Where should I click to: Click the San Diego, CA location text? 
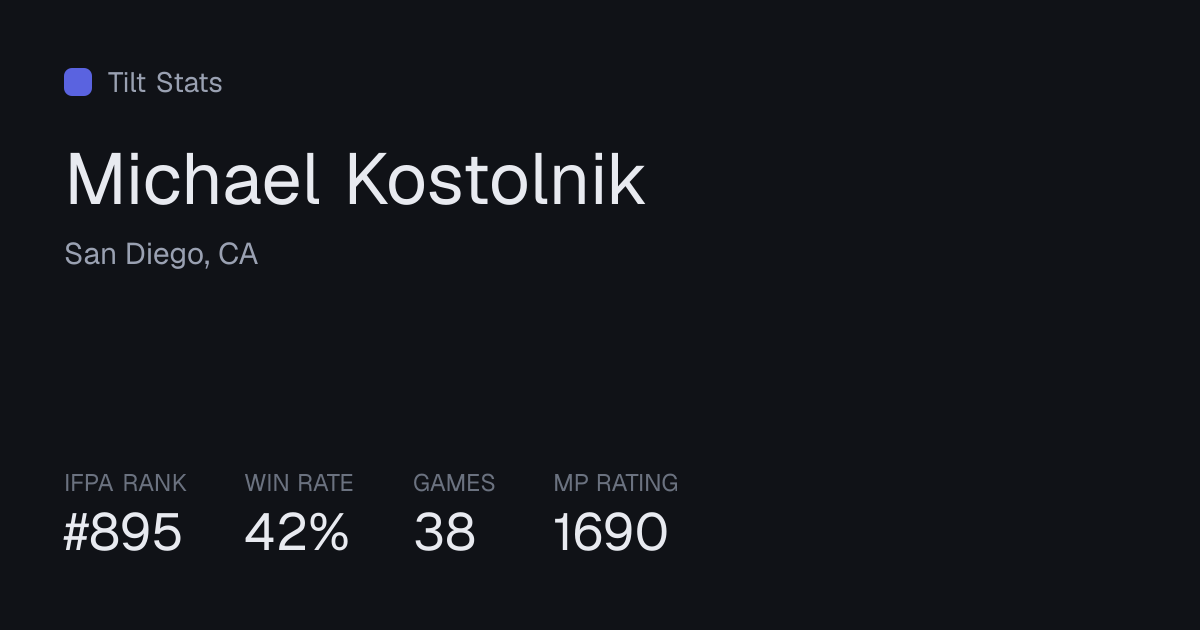(x=161, y=255)
